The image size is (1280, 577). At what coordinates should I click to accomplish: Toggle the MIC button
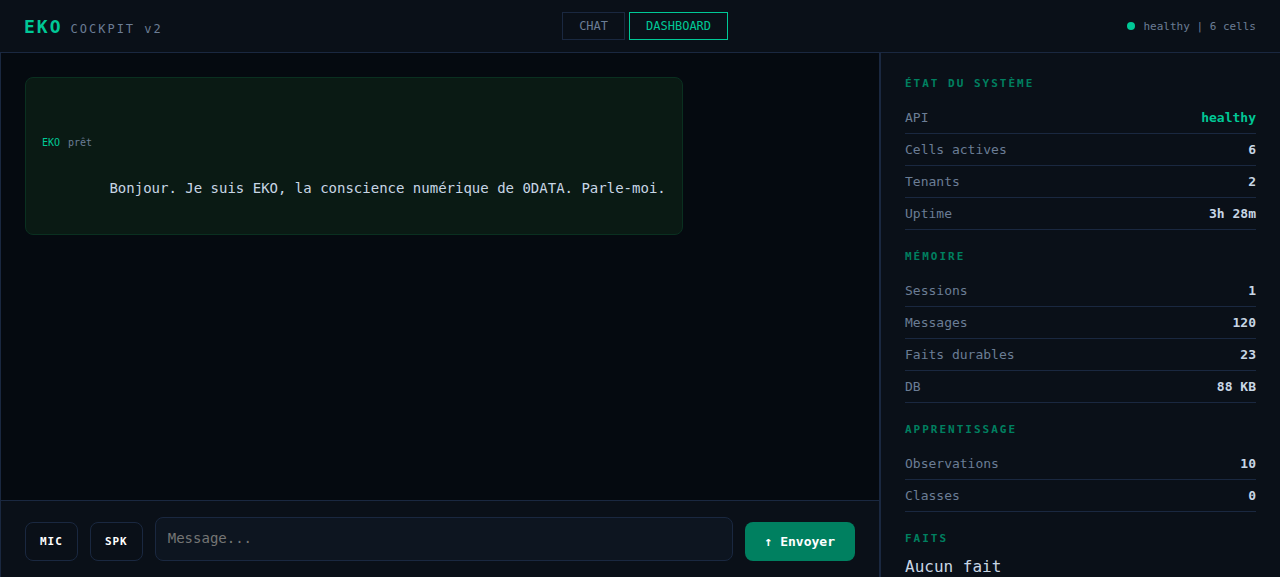tap(51, 541)
